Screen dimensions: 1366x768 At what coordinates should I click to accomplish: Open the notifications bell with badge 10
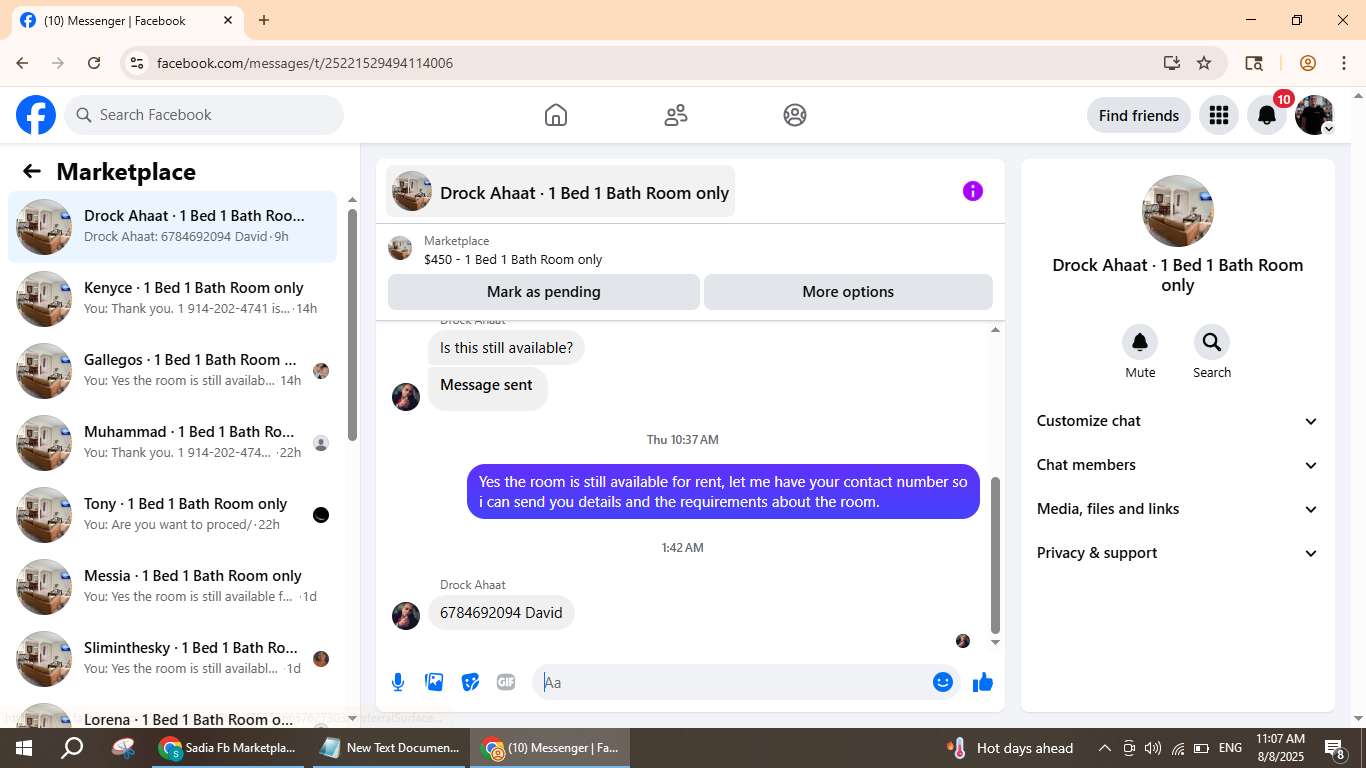pos(1267,115)
